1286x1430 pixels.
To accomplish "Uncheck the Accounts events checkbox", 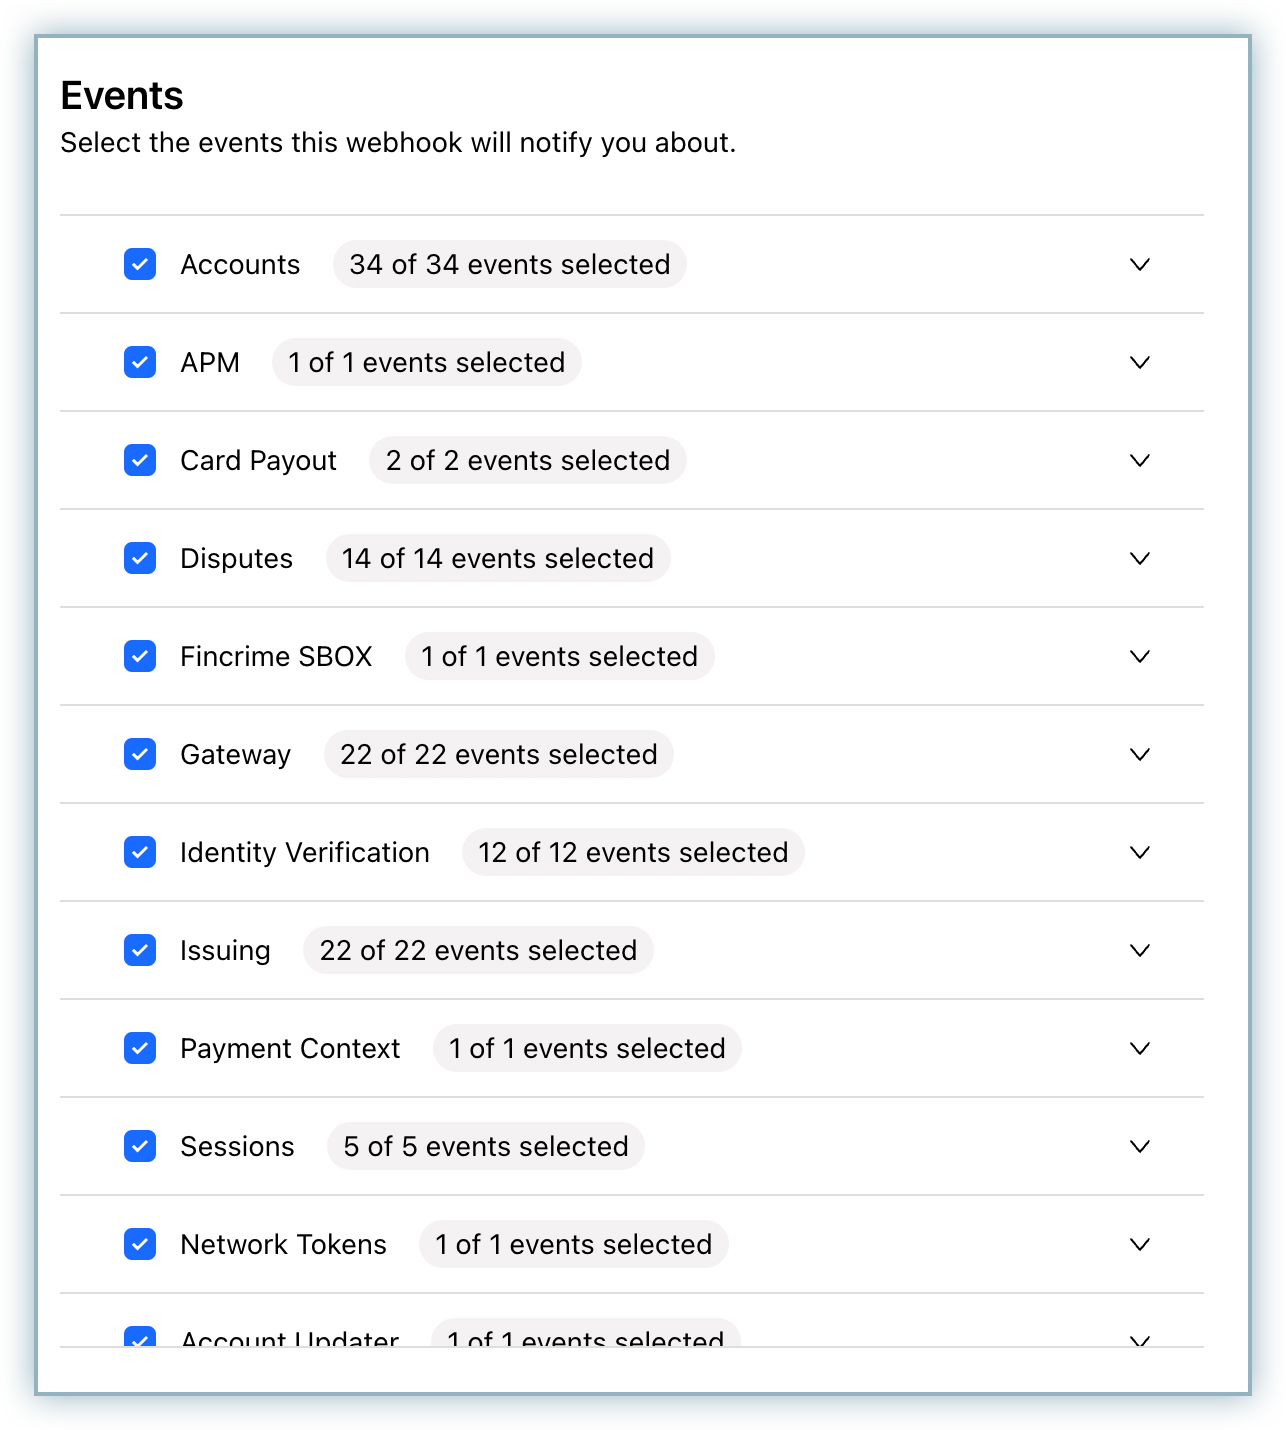I will [x=140, y=264].
